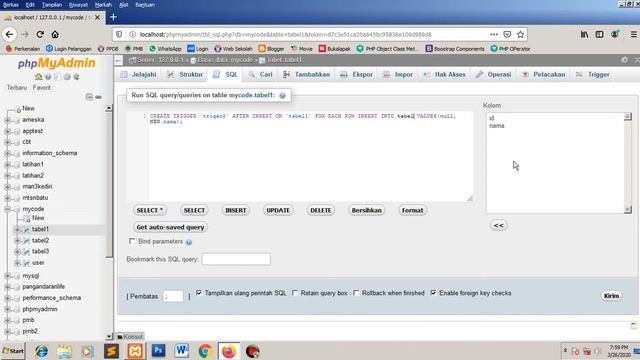640x360 pixels.
Task: Expand the tabel2 table node
Action: point(17,241)
